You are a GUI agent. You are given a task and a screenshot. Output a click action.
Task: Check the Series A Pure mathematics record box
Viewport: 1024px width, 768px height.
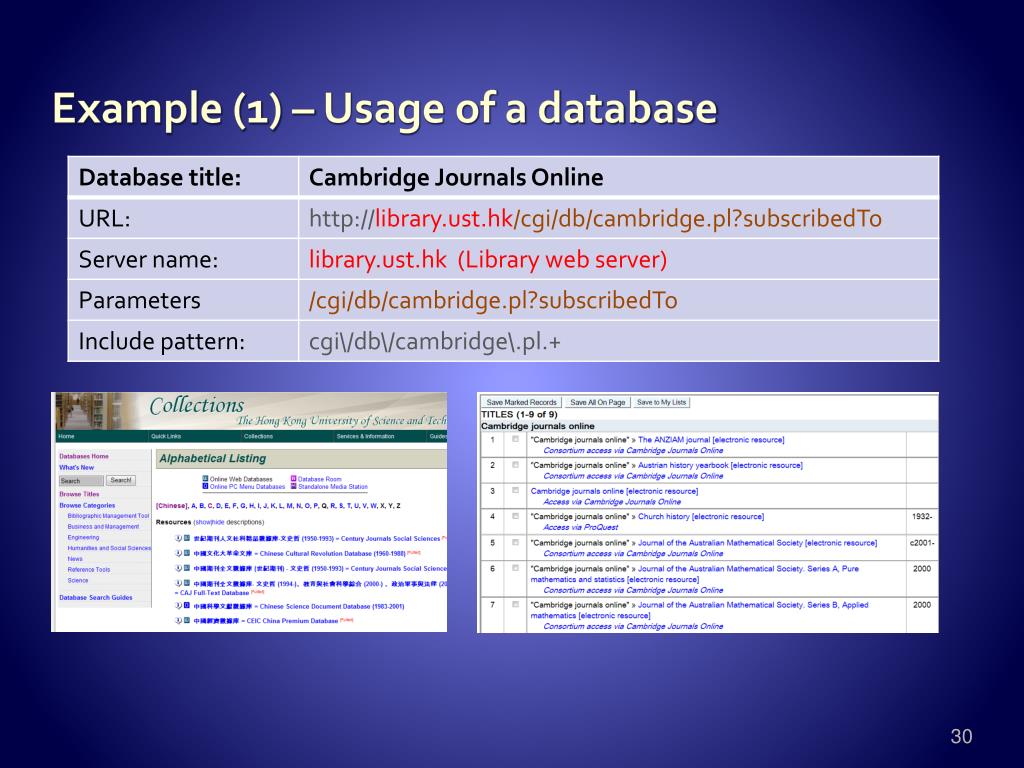(x=515, y=568)
